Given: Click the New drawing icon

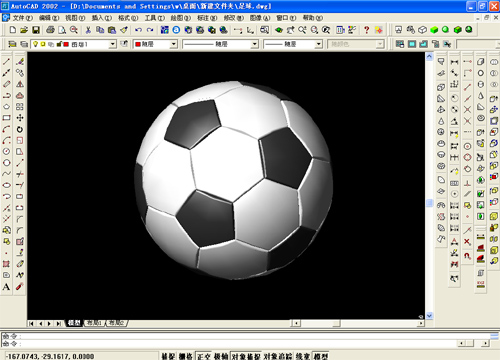Looking at the screenshot, I should pyautogui.click(x=13, y=30).
